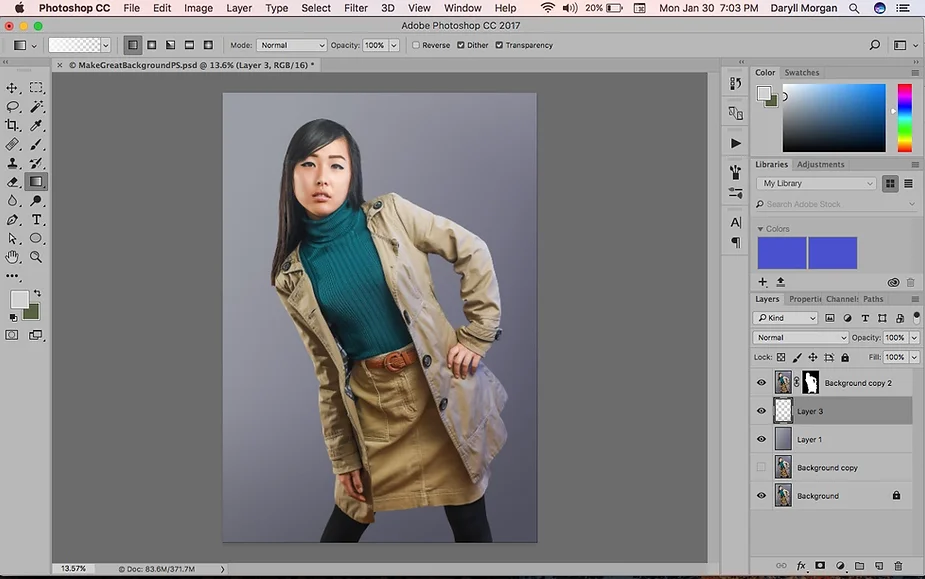Select the Clone Stamp tool
Viewport: 925px width, 579px height.
click(x=12, y=163)
